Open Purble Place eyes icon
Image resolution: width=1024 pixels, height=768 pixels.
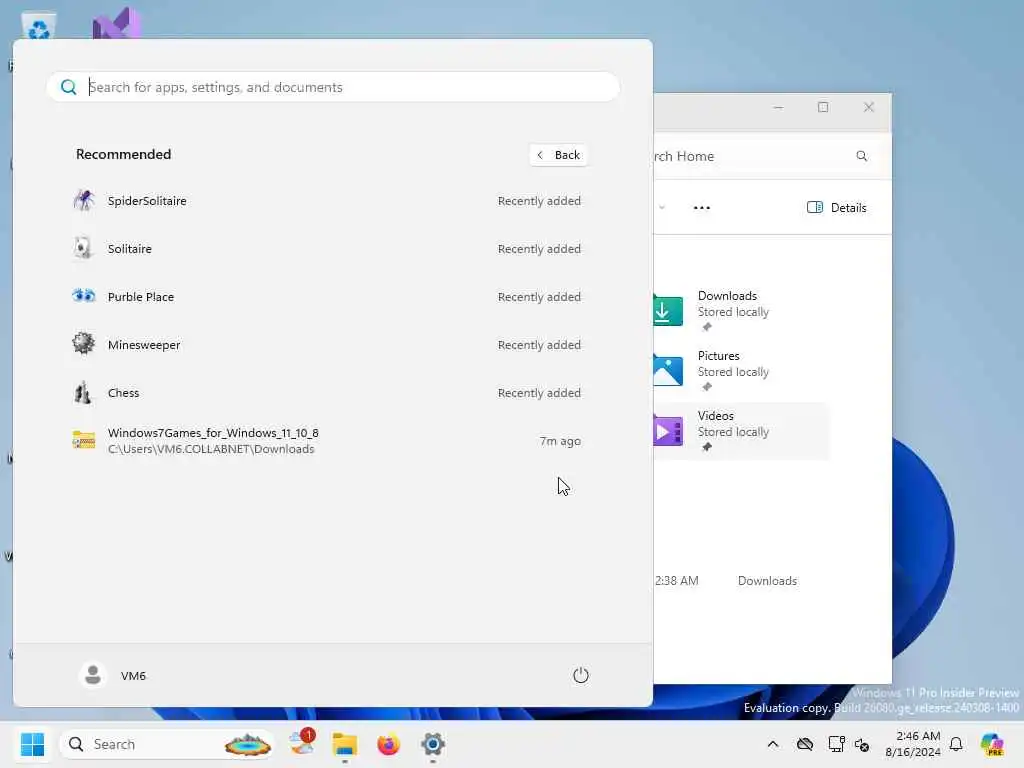(84, 296)
